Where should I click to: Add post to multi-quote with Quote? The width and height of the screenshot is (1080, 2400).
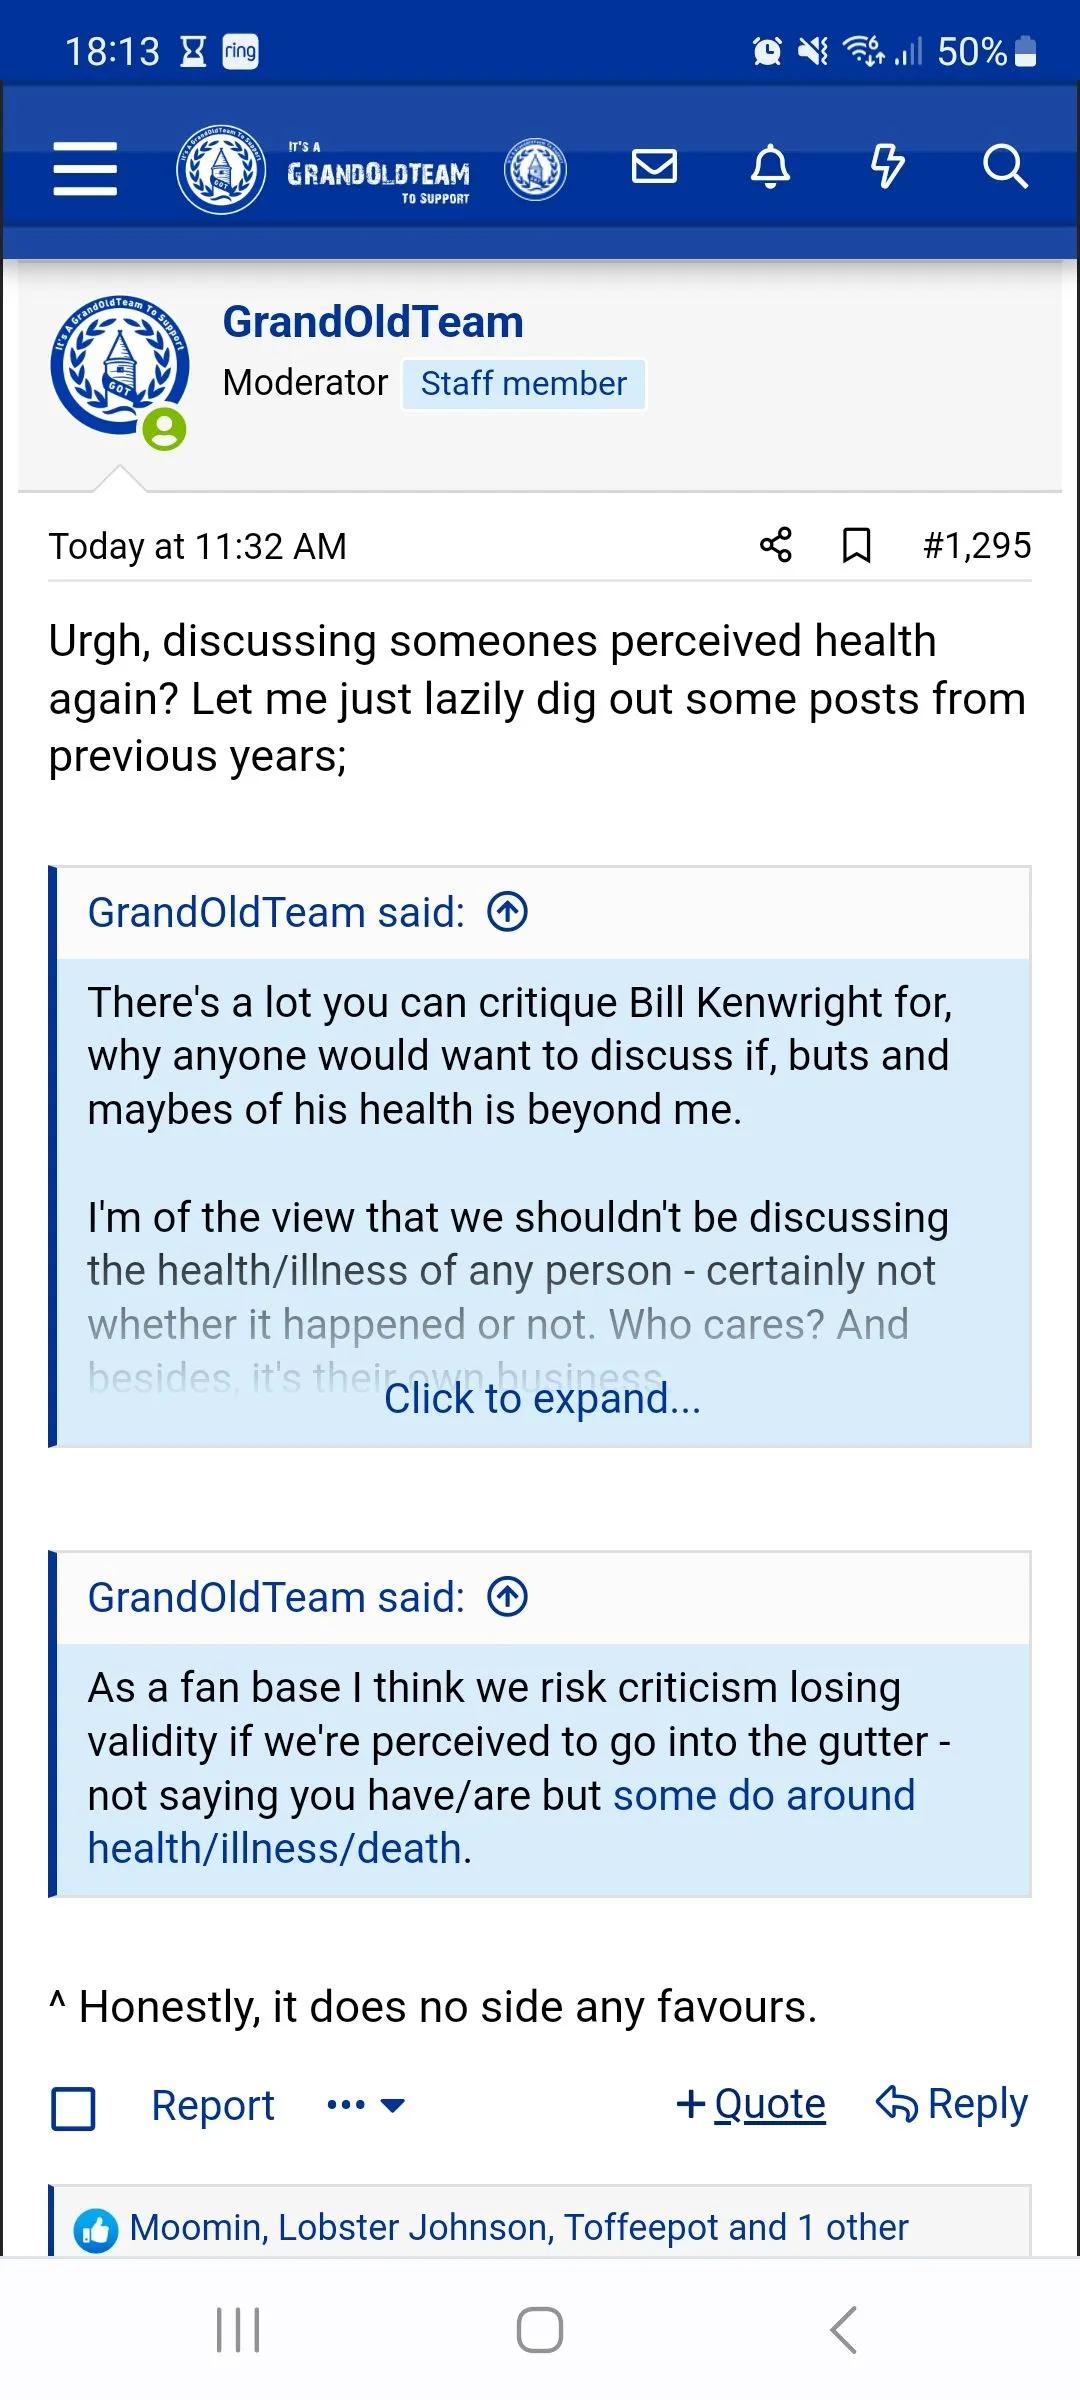pyautogui.click(x=751, y=2104)
